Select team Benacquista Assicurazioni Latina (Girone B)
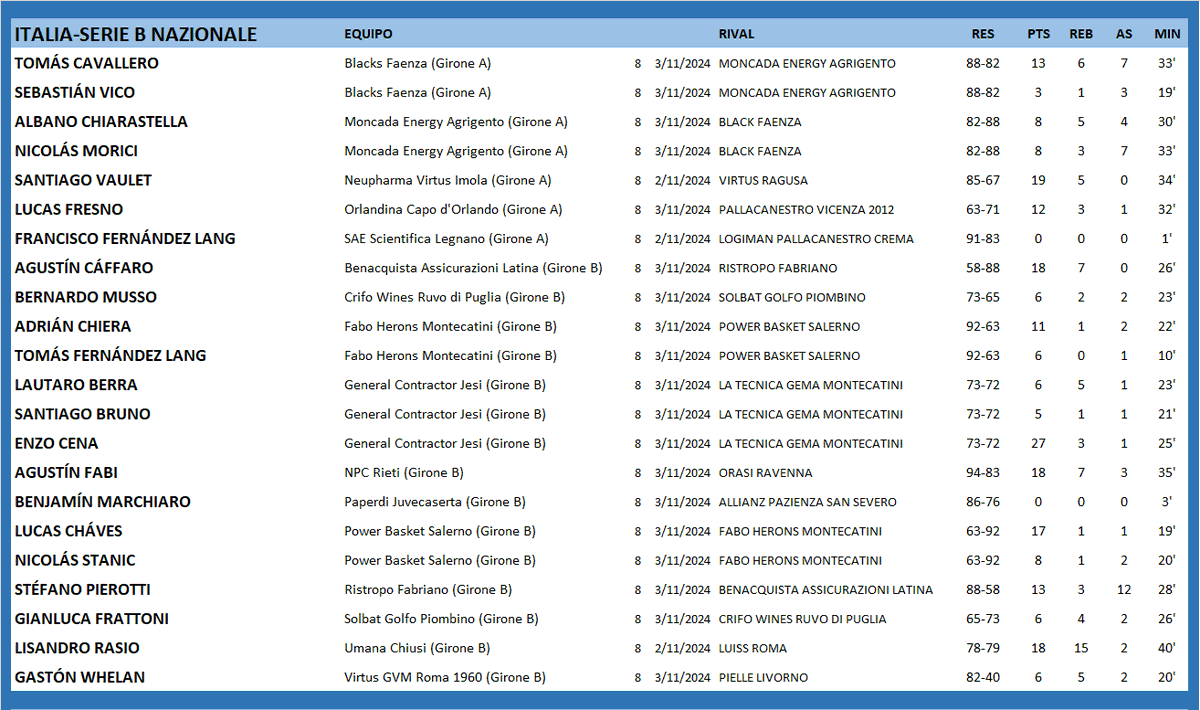1200x710 pixels. pos(473,268)
